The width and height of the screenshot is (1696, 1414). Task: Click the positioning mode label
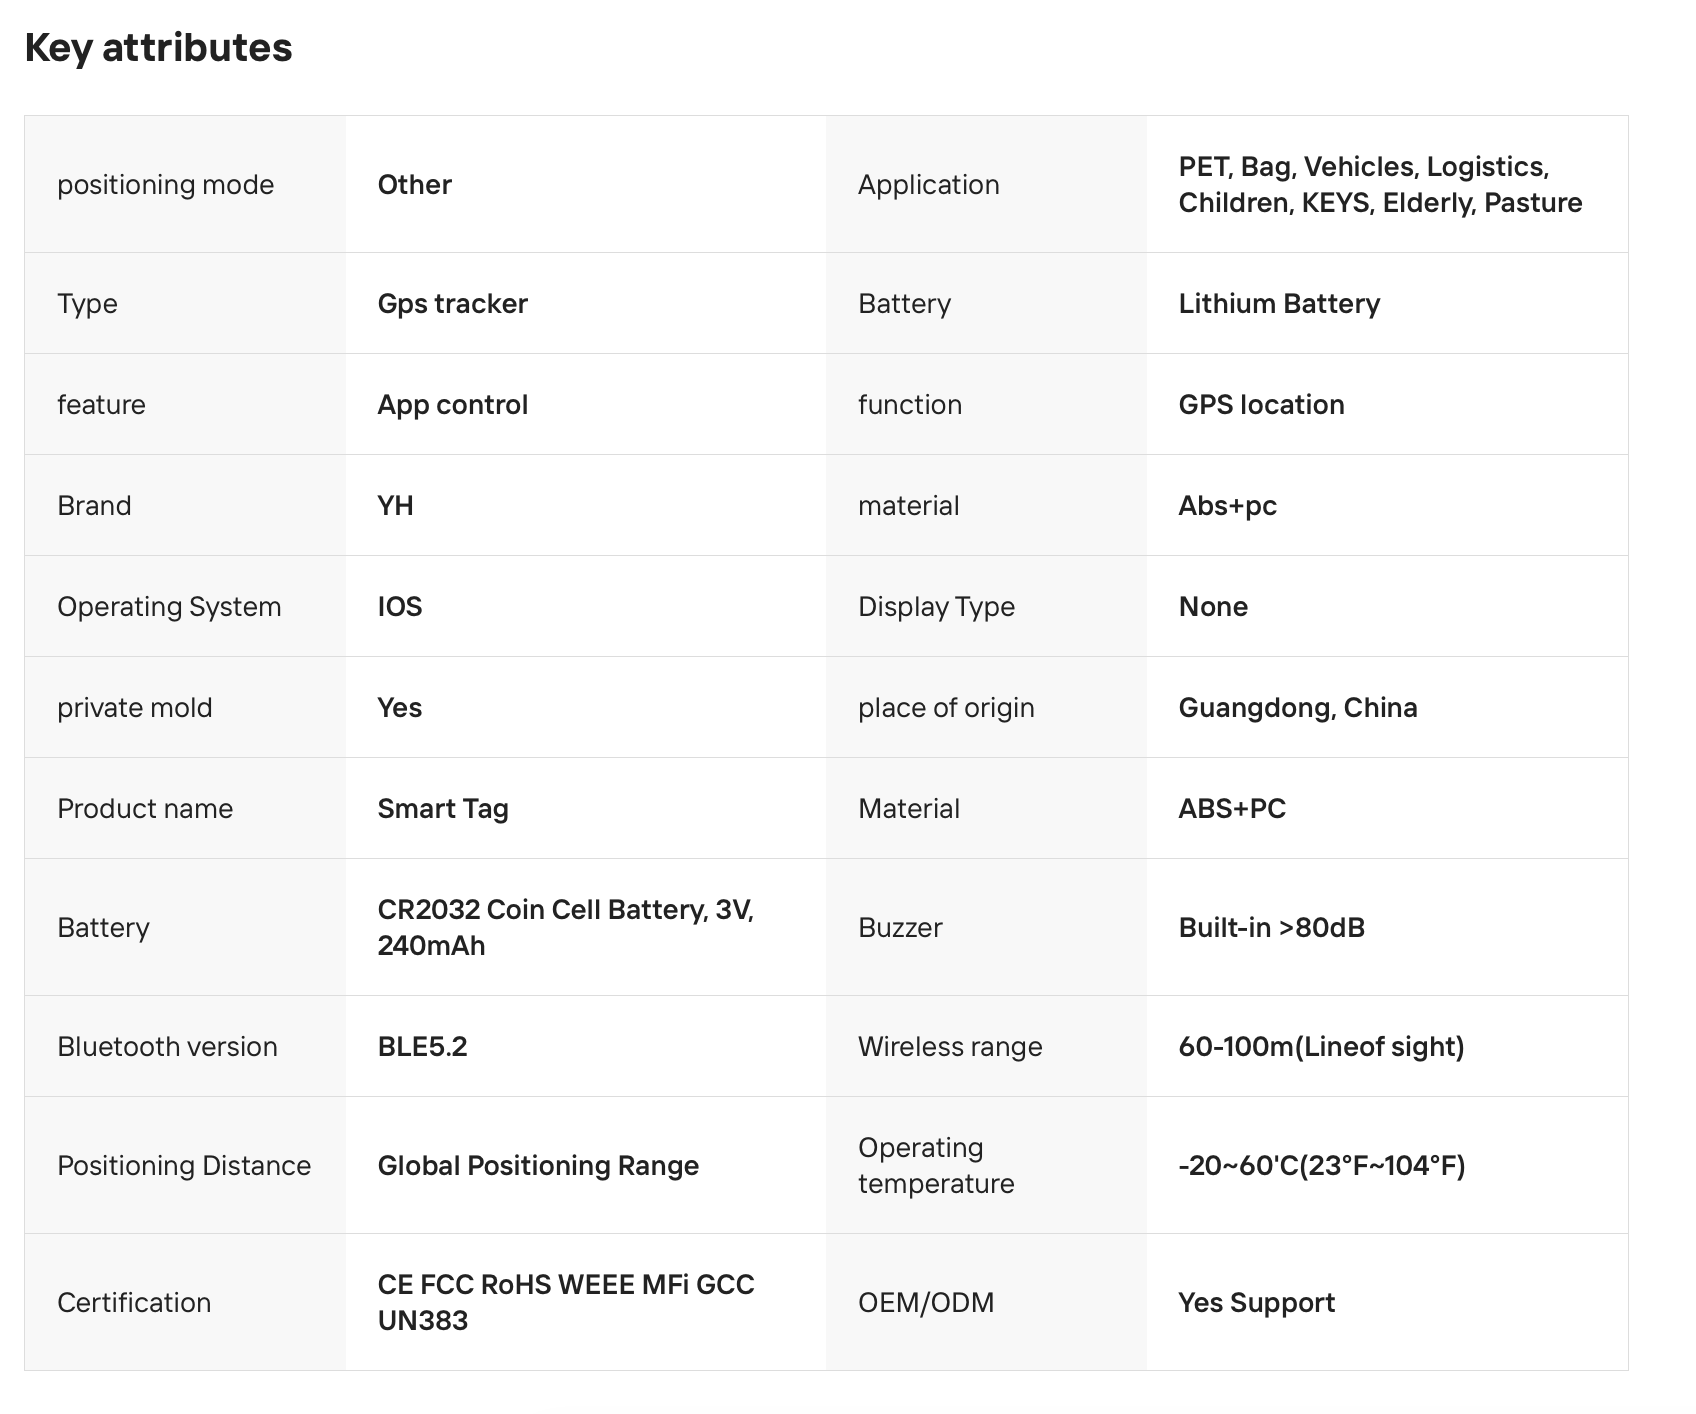[x=165, y=184]
